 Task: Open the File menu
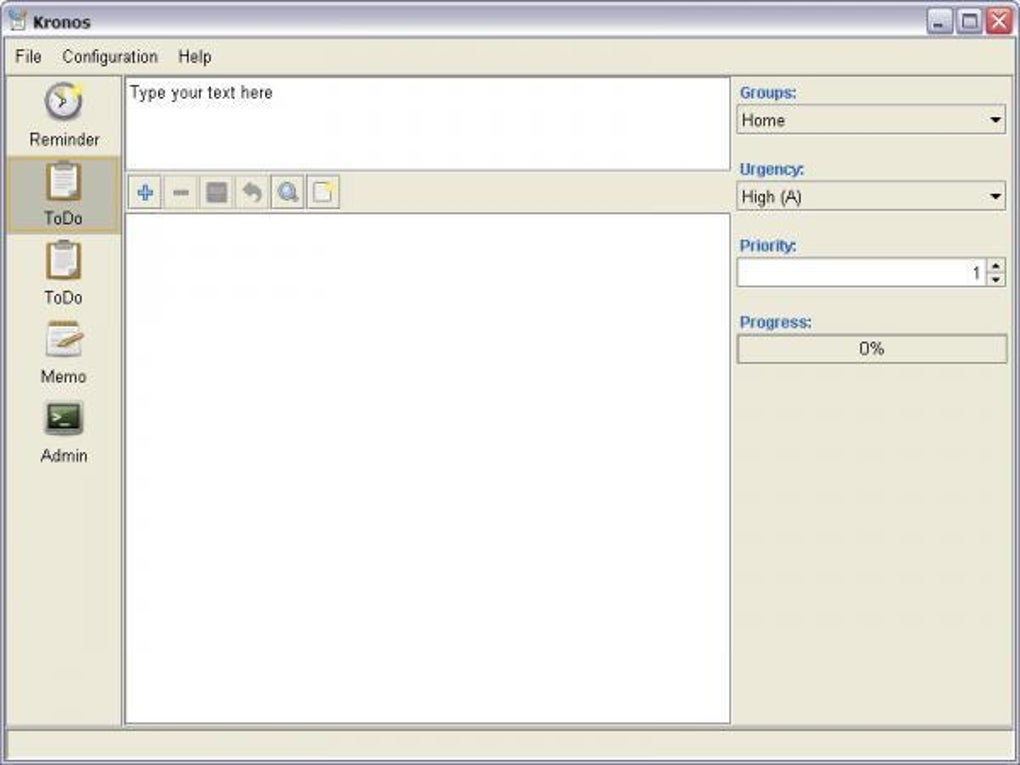[29, 57]
